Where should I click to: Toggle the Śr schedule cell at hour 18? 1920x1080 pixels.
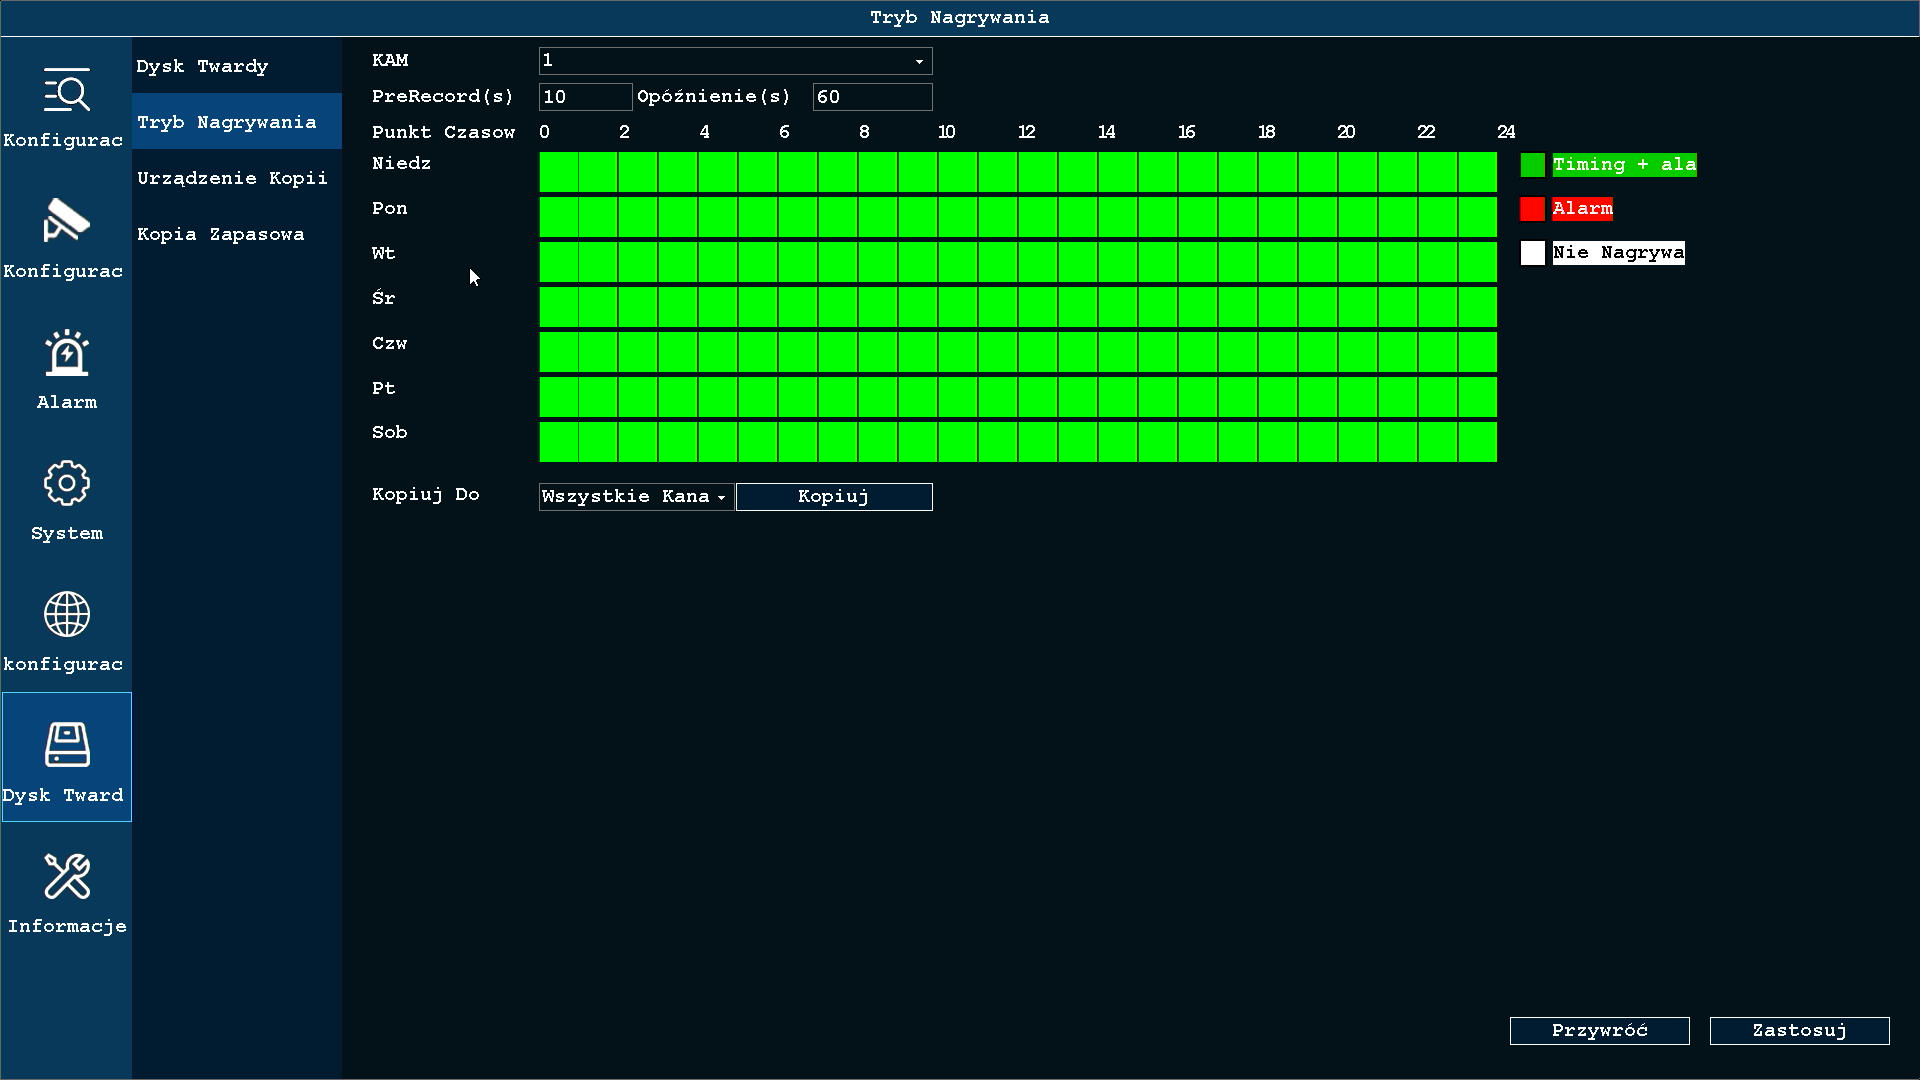point(1278,307)
